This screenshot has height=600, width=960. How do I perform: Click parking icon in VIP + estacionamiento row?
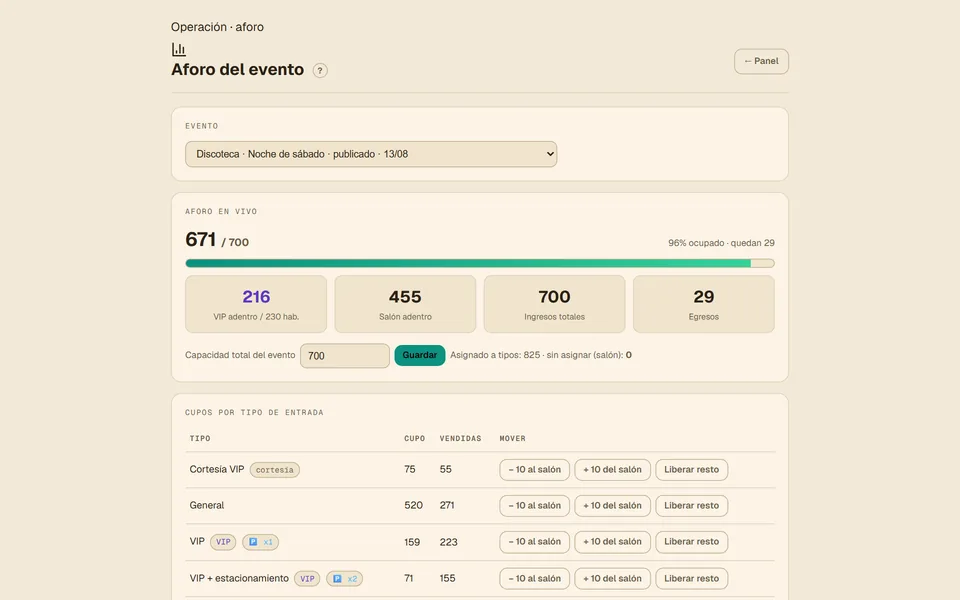pos(337,579)
